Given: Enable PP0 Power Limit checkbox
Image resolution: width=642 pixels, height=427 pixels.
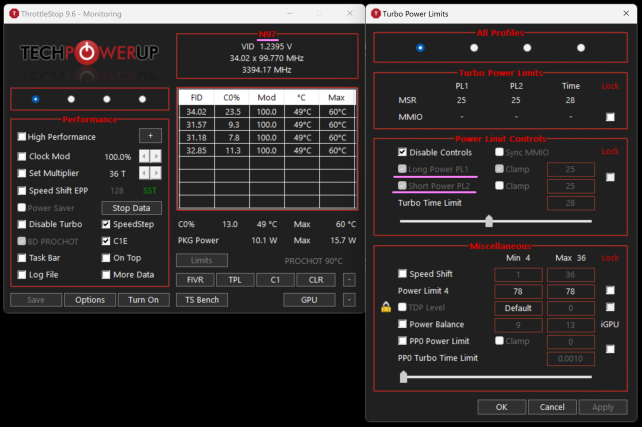Looking at the screenshot, I should tap(402, 341).
